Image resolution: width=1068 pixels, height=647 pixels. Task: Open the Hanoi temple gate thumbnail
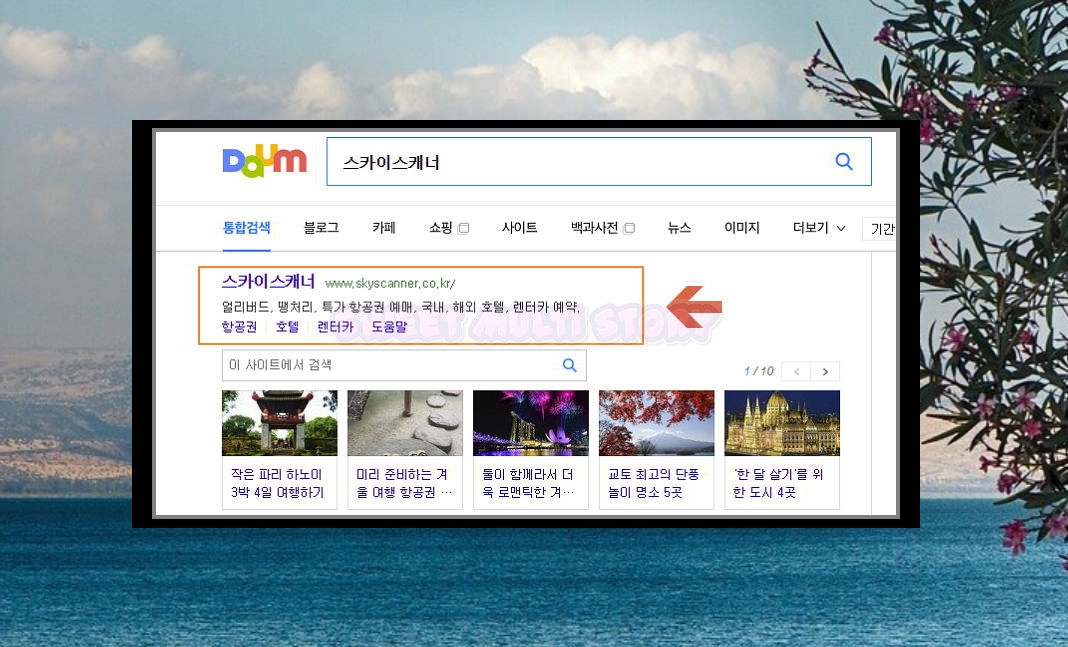point(279,423)
